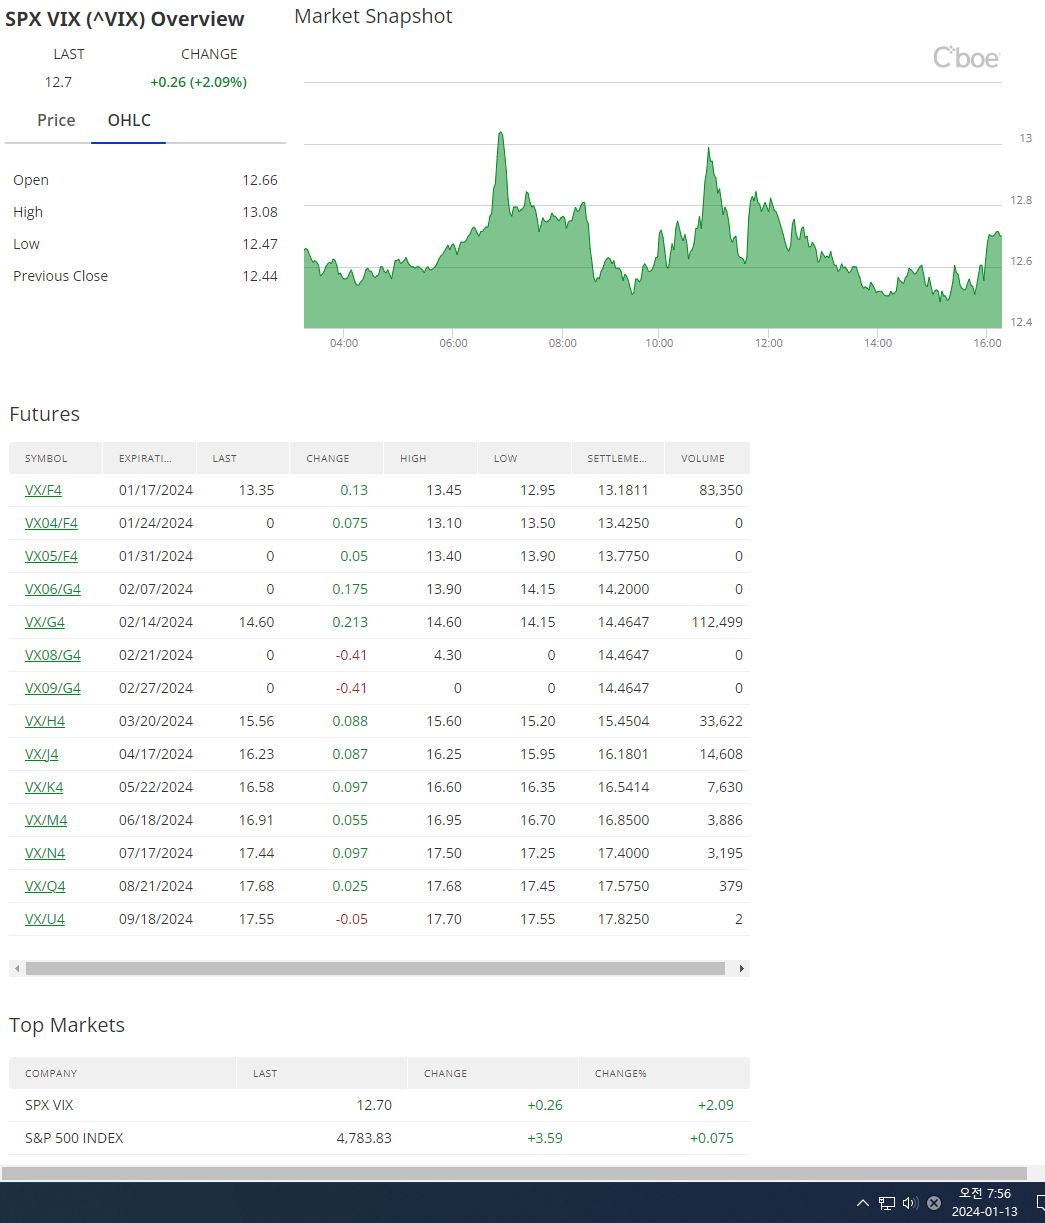1045x1223 pixels.
Task: Click the 03/20/2024 expiration cell
Action: 156,721
